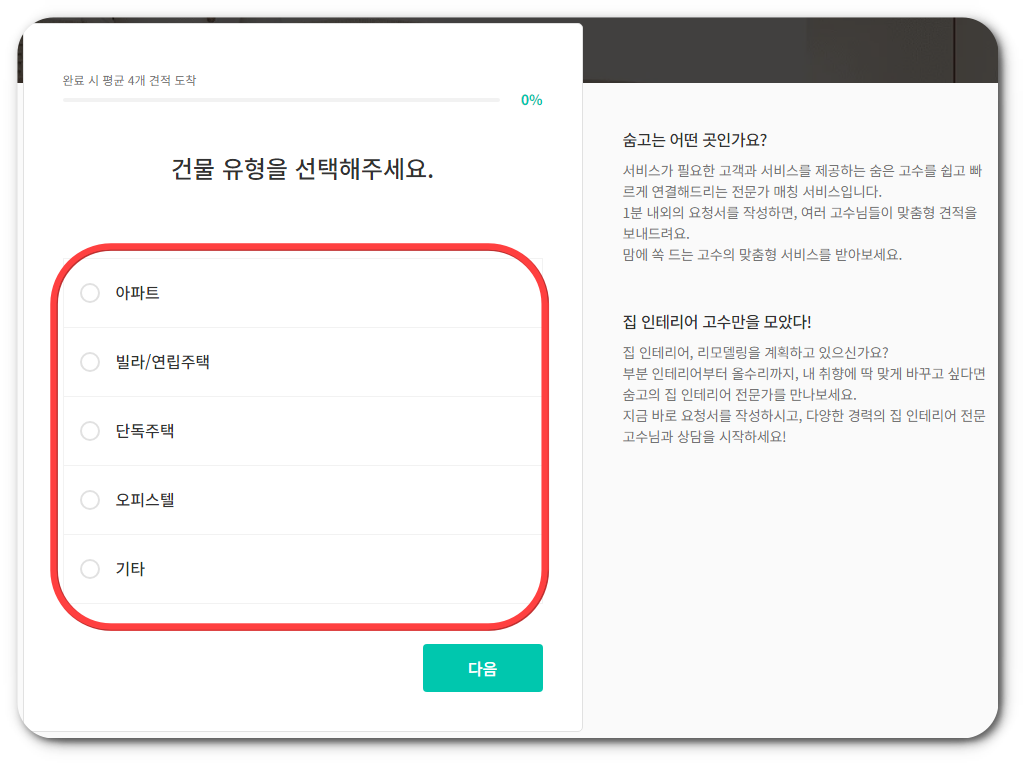This screenshot has height=763, width=1023.
Task: Click the circle next to 오피스텔
Action: coord(90,500)
